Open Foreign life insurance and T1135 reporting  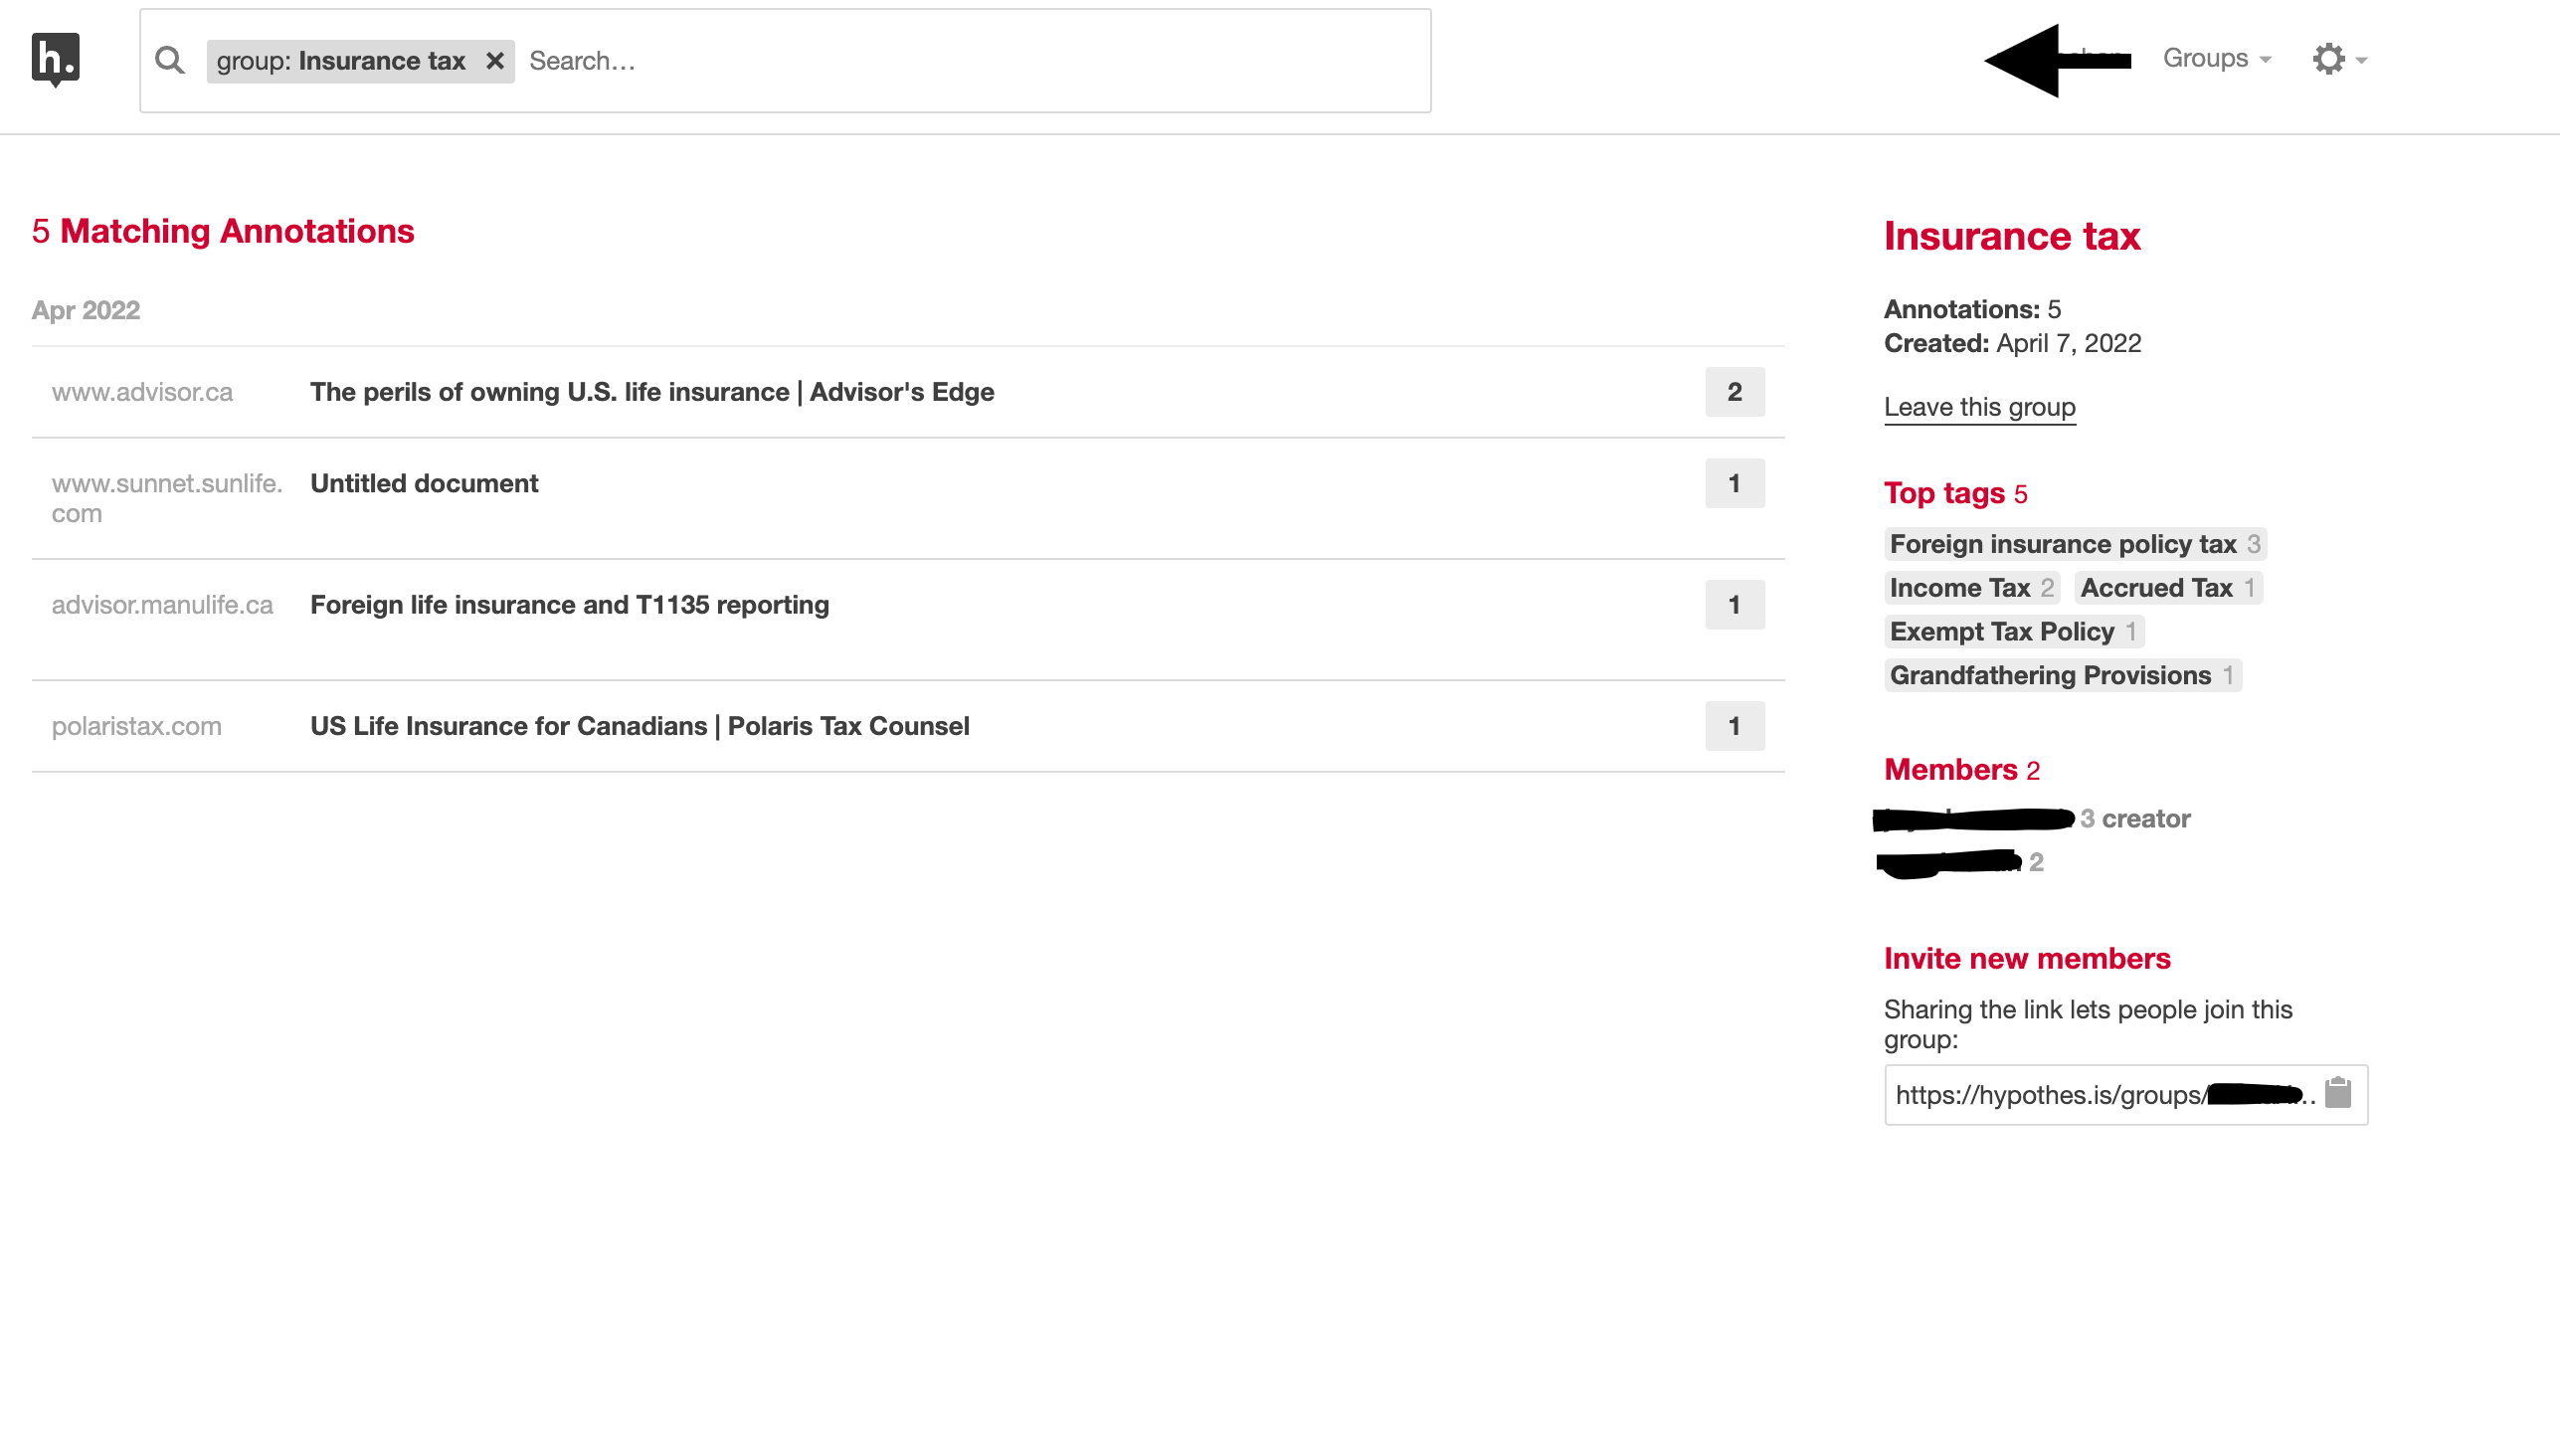click(569, 605)
